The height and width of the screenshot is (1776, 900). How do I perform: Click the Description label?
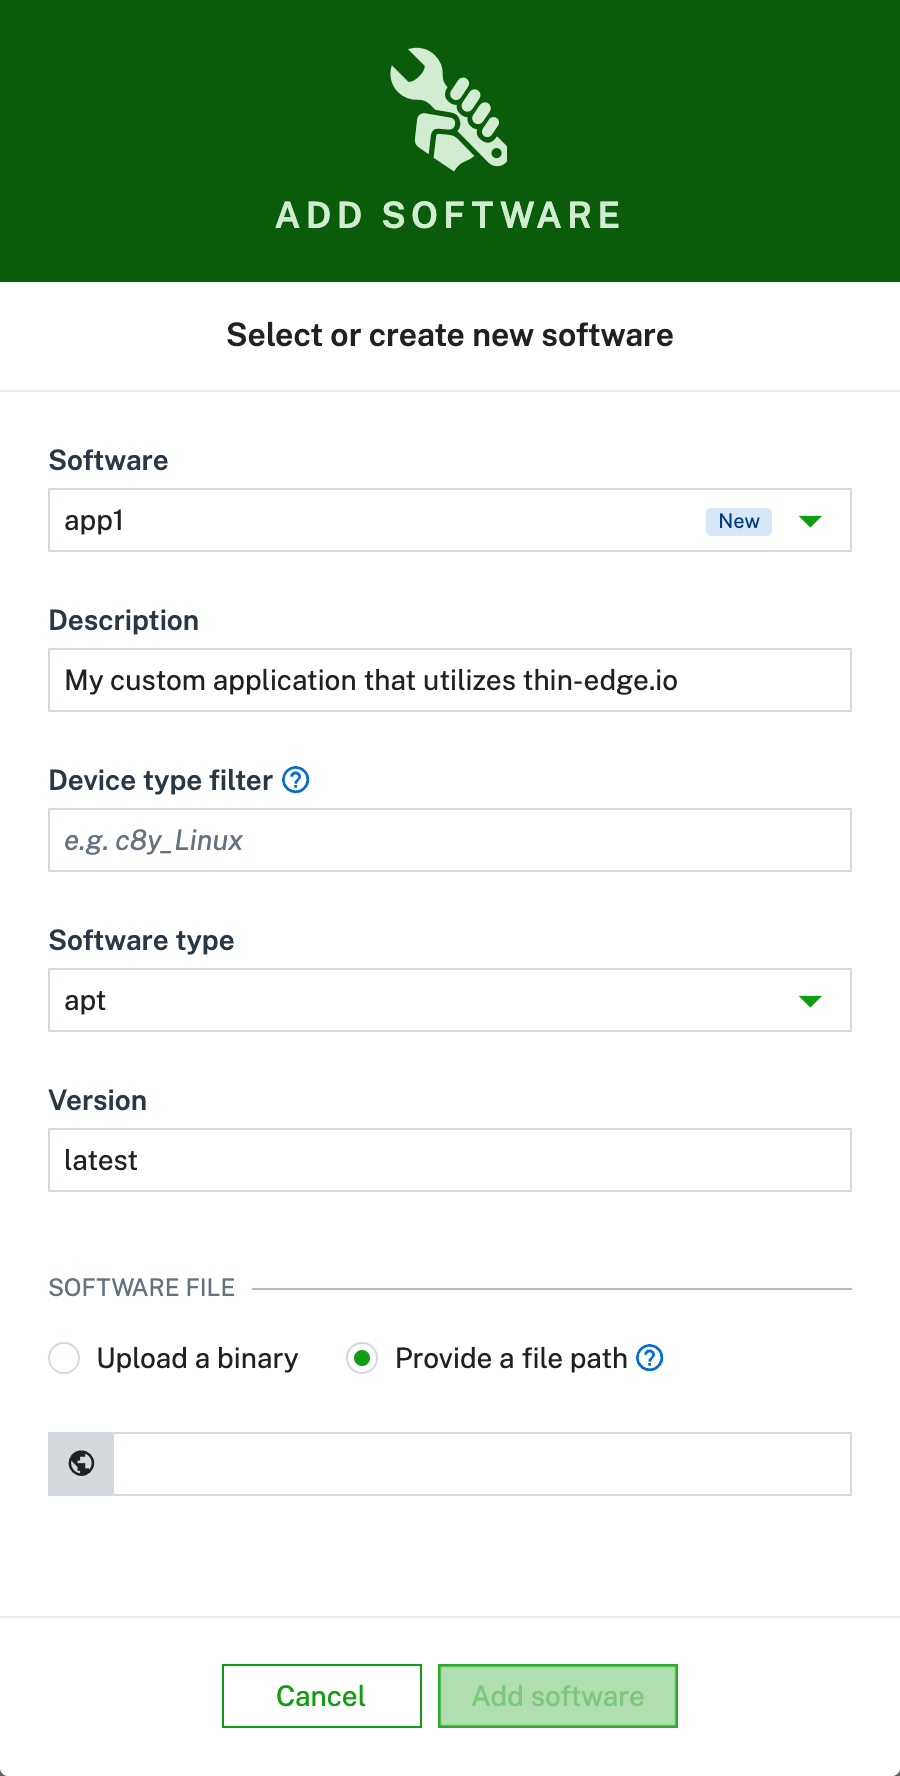pos(124,620)
